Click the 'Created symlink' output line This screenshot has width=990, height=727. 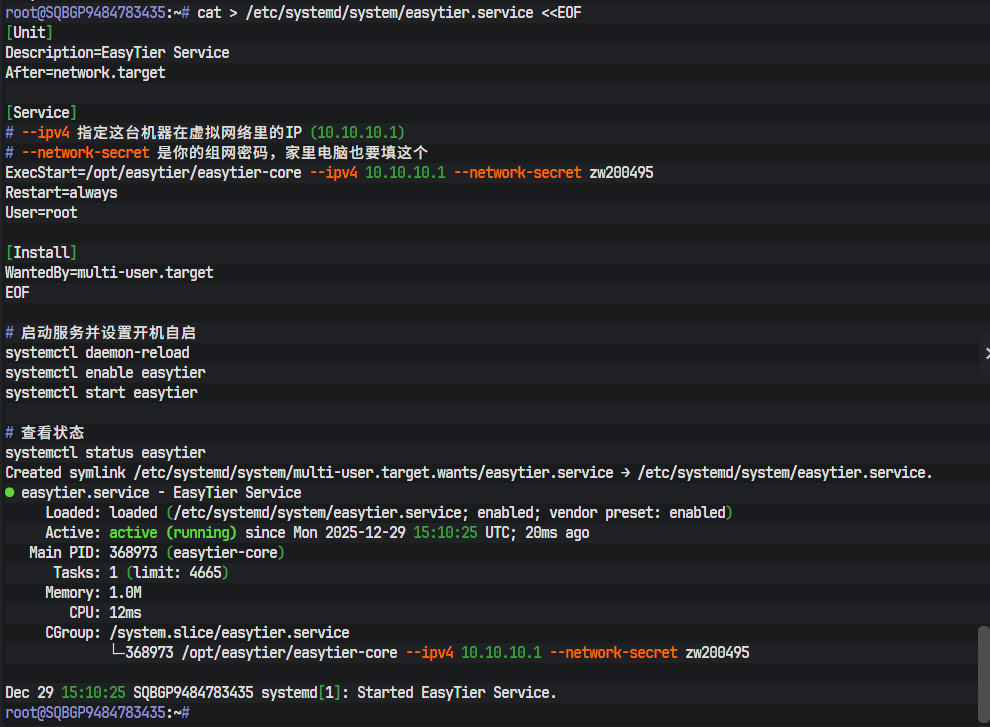coord(469,472)
